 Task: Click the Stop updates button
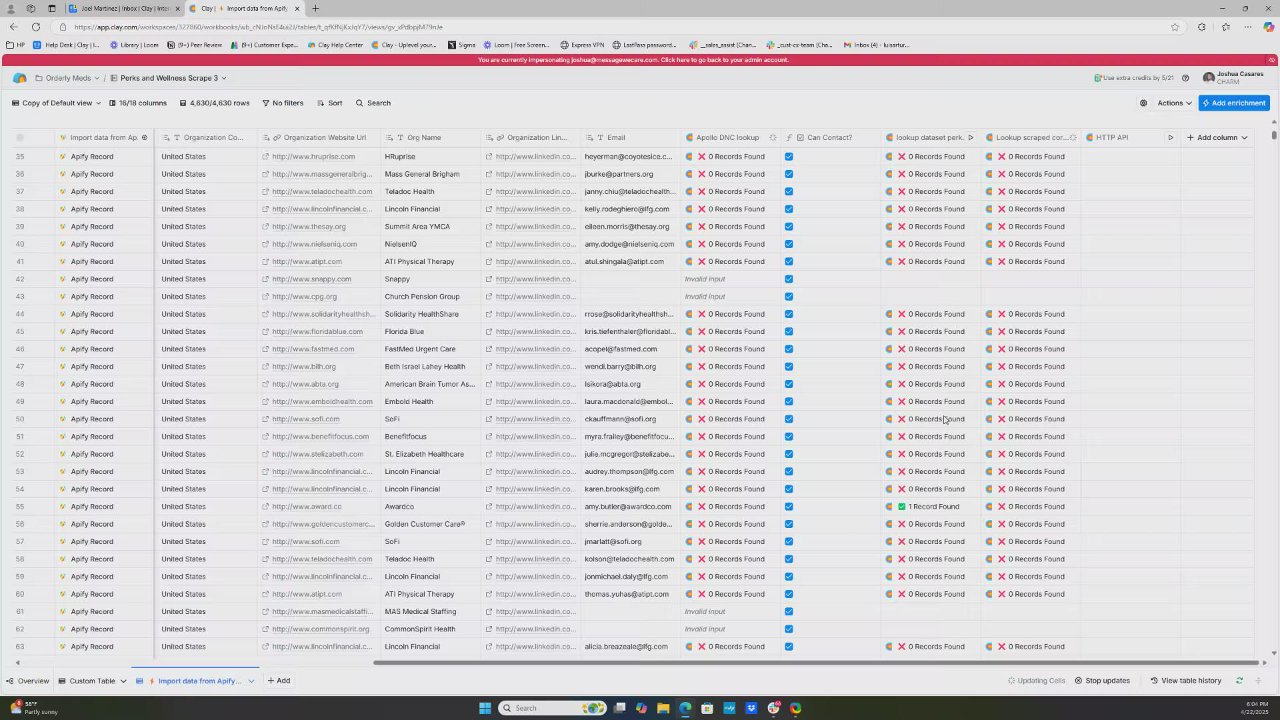[x=1102, y=681]
